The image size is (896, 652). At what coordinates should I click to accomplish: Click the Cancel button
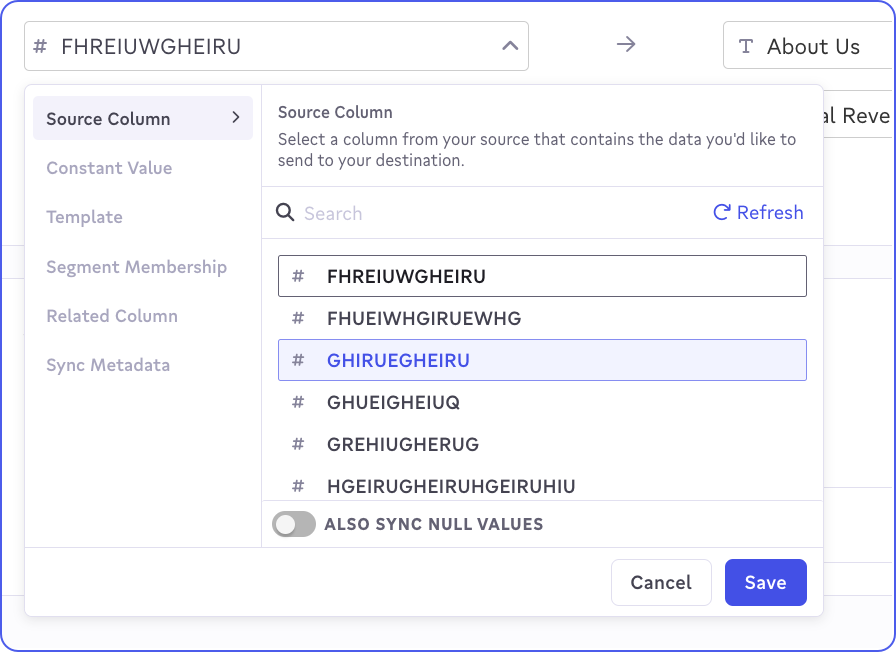click(660, 583)
